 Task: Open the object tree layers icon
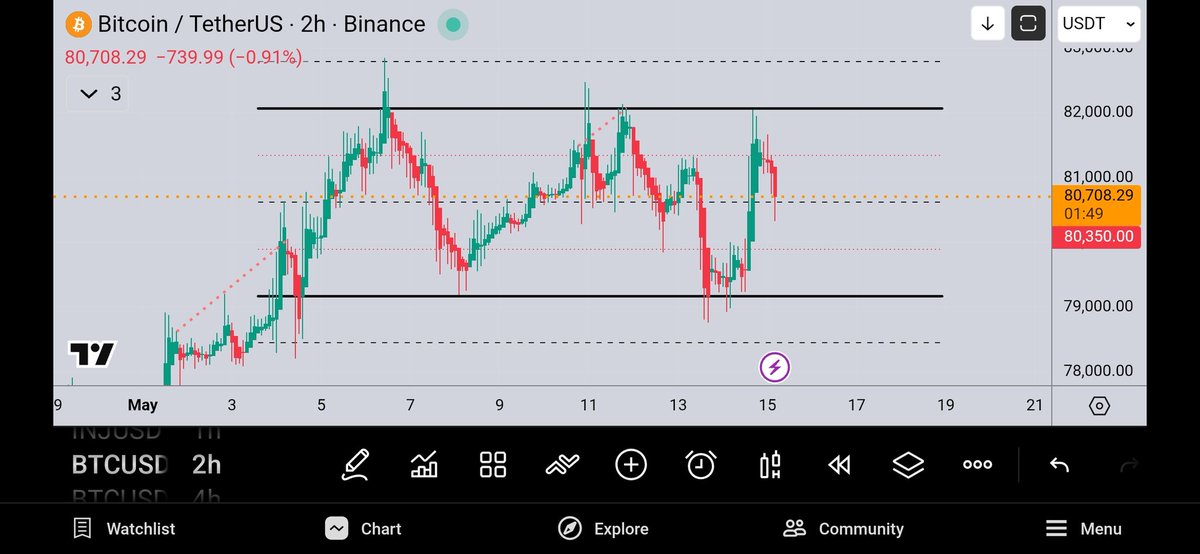pyautogui.click(x=908, y=464)
